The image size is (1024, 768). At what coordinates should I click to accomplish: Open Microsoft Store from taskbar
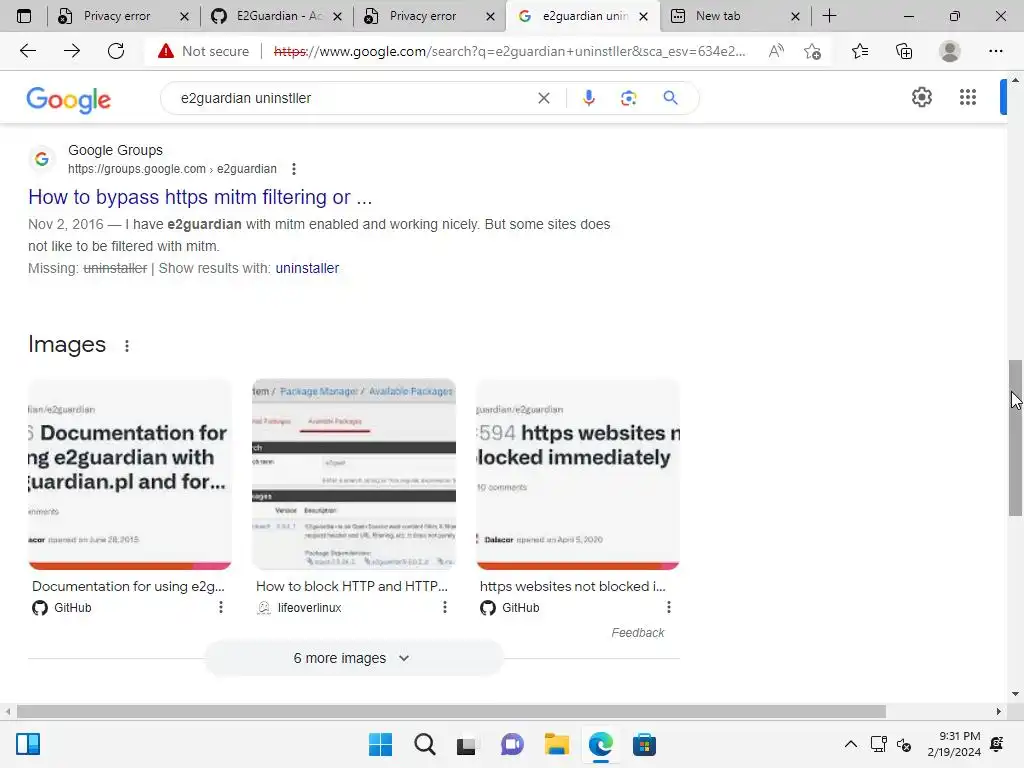coord(644,744)
